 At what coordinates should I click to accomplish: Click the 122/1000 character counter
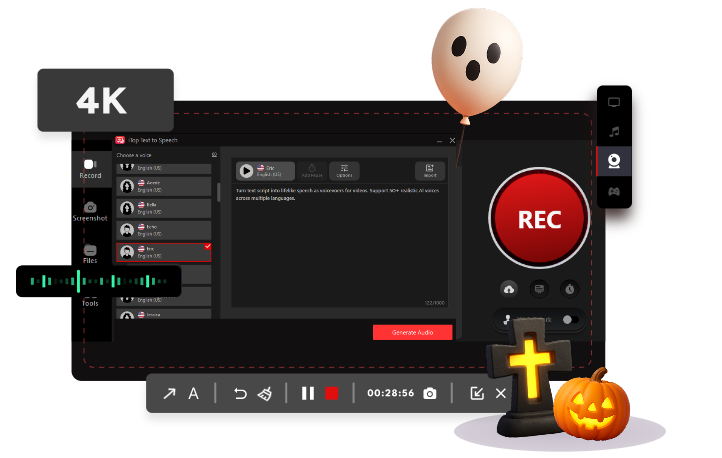tap(435, 303)
